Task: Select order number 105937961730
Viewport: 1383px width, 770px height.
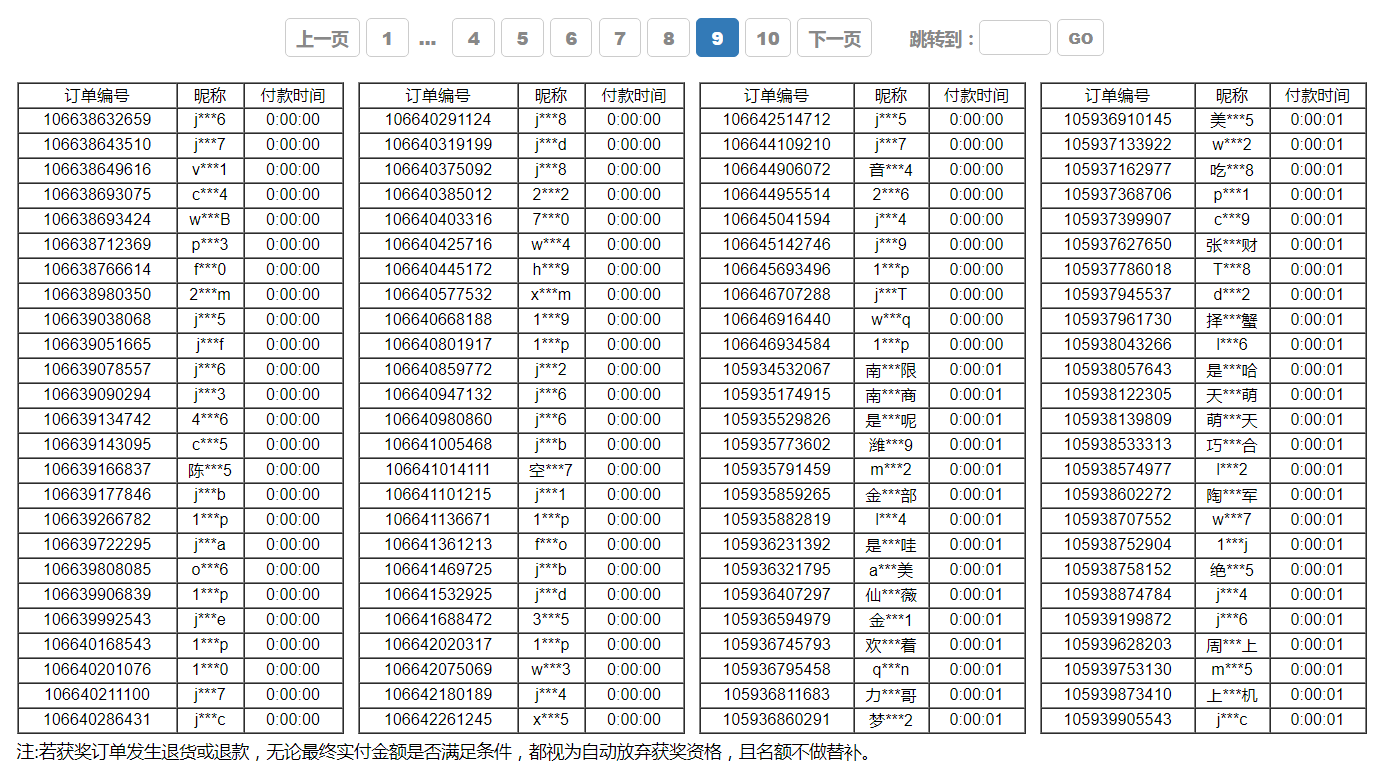Action: coord(1118,320)
